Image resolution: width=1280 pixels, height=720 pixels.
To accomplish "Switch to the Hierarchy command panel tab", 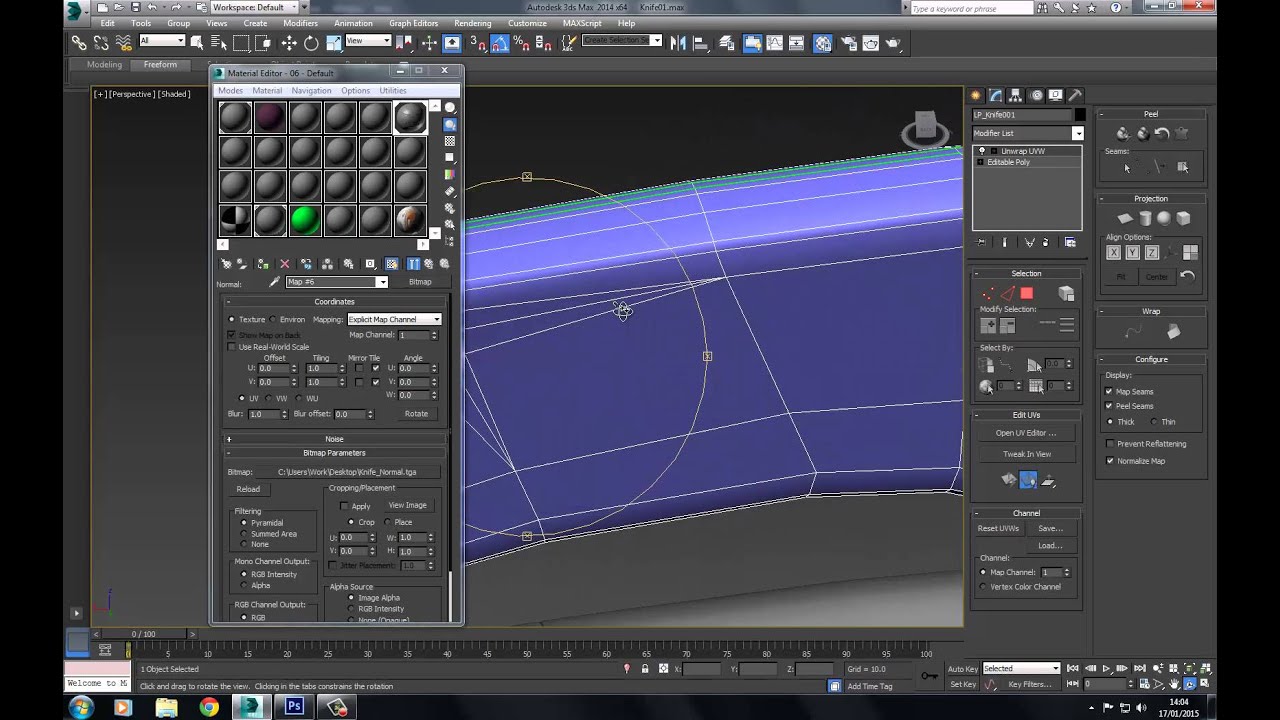I will [1015, 95].
